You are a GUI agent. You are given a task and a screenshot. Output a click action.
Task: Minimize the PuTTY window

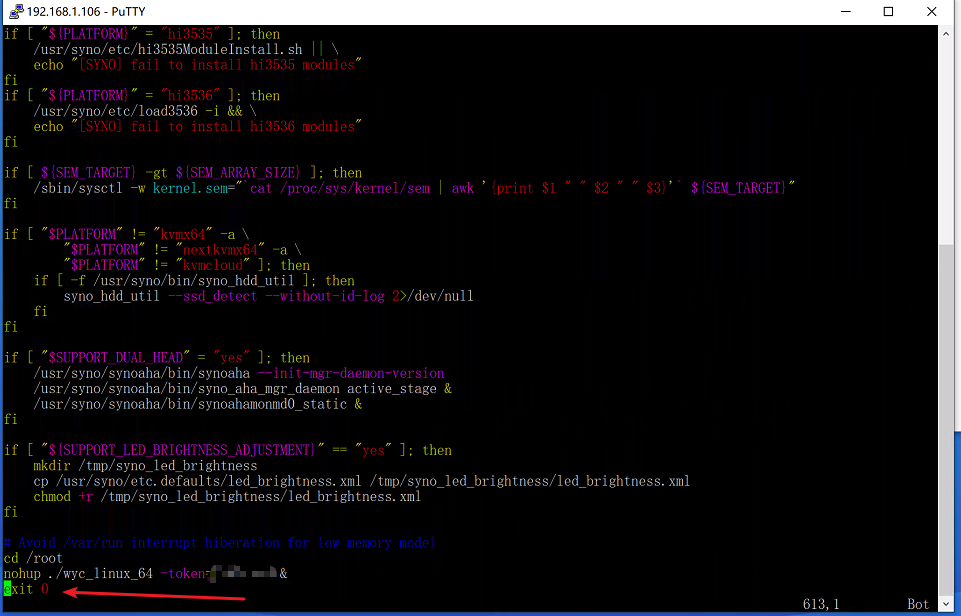click(x=846, y=12)
